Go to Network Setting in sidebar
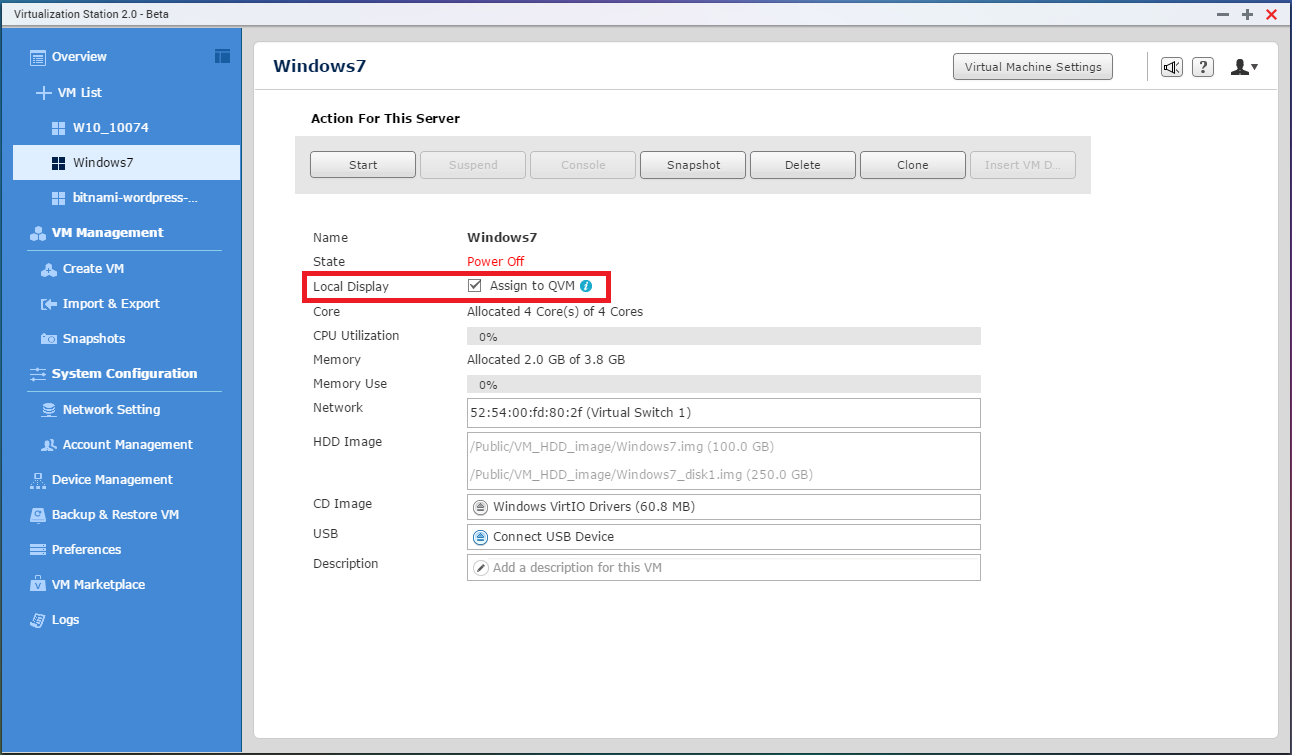The image size is (1292, 755). pos(110,410)
